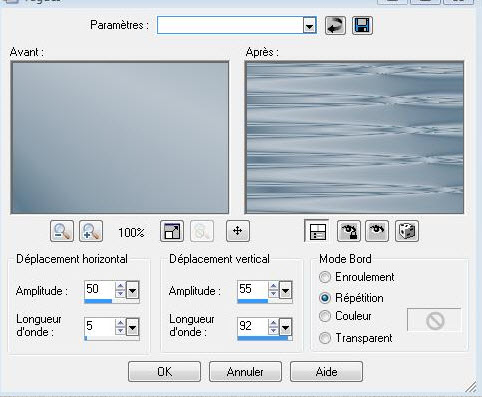Image resolution: width=482 pixels, height=397 pixels.
Task: Click the Annuler button
Action: [x=245, y=372]
